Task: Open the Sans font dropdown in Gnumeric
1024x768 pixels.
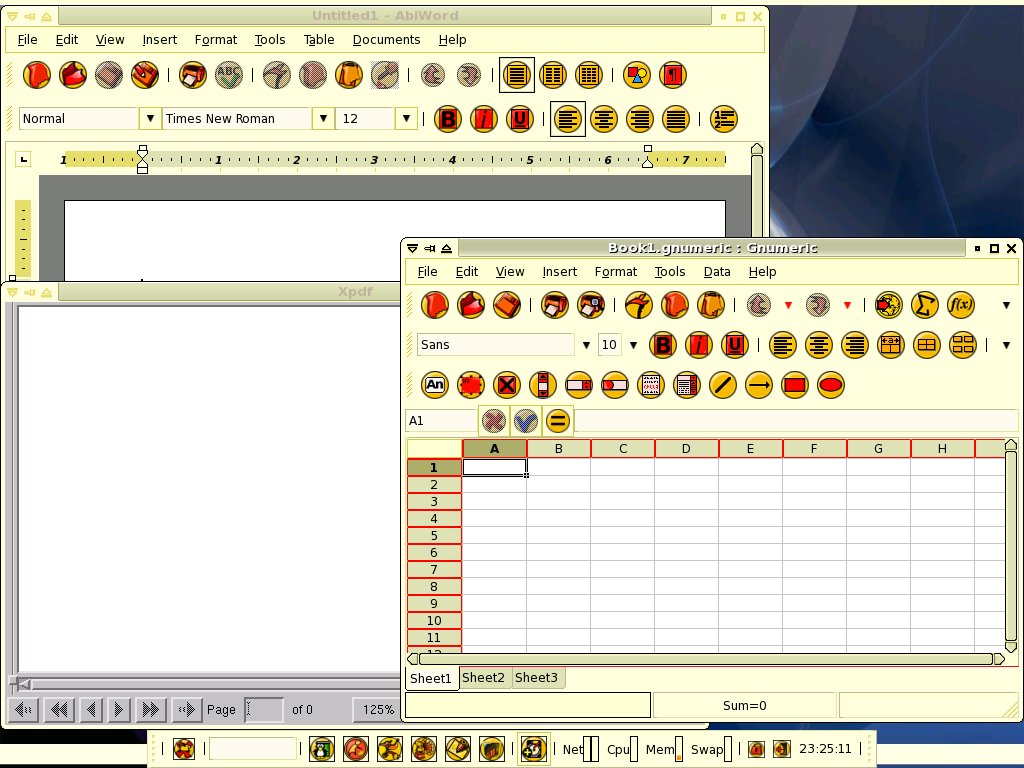Action: point(586,345)
